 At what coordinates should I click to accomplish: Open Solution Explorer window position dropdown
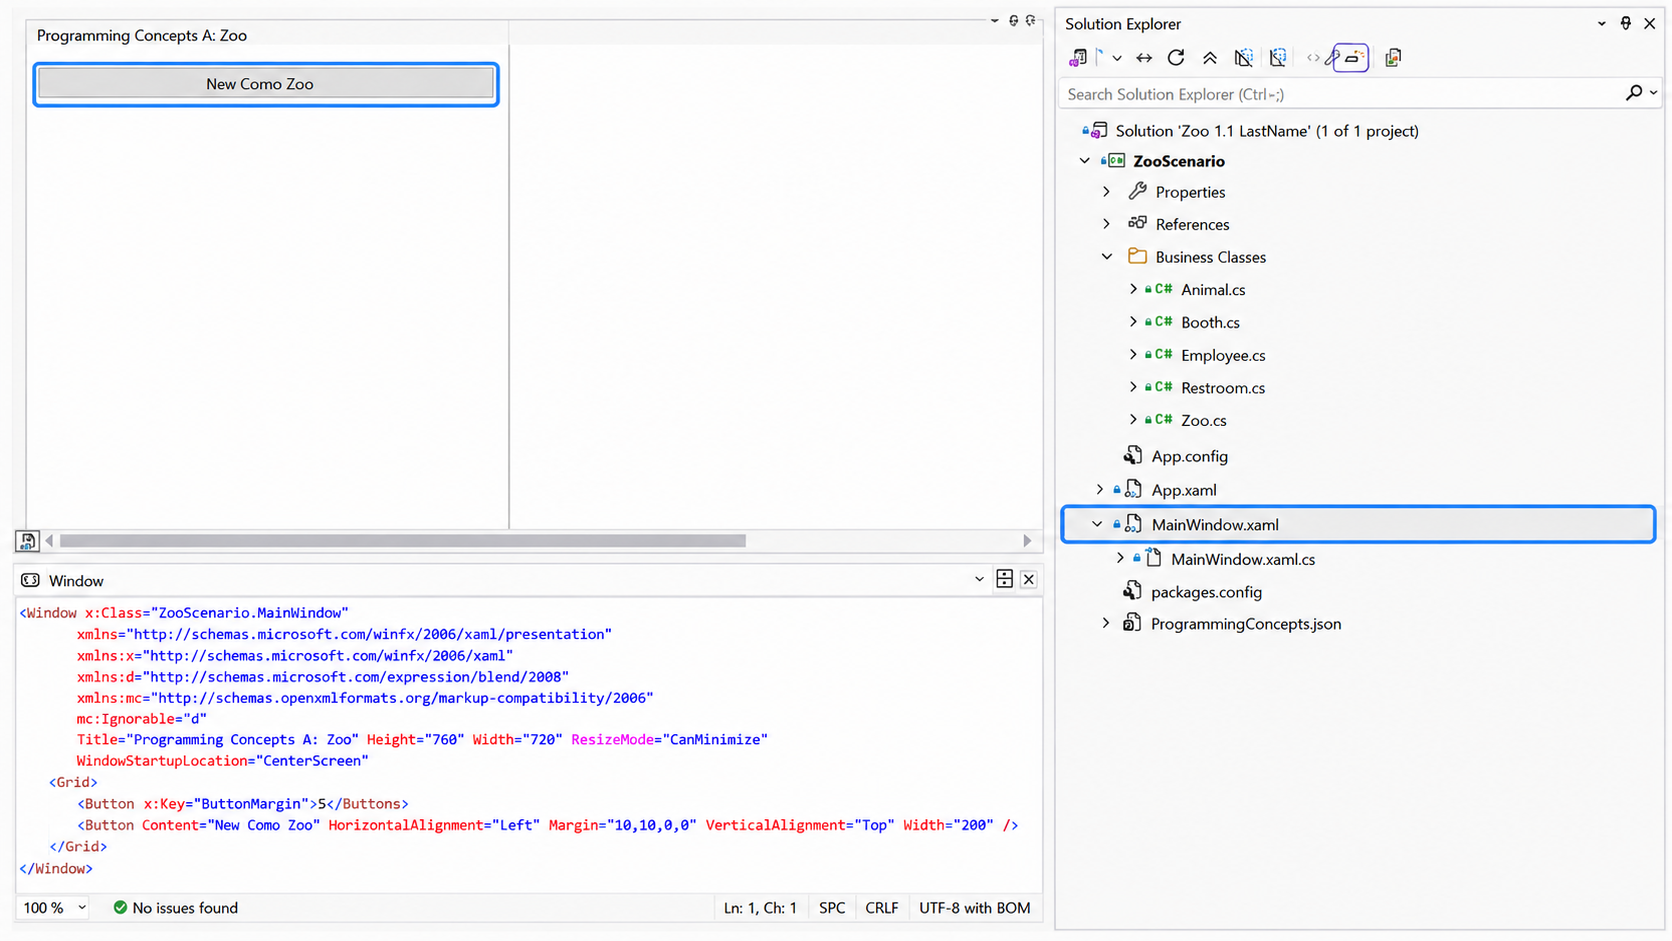click(1602, 23)
